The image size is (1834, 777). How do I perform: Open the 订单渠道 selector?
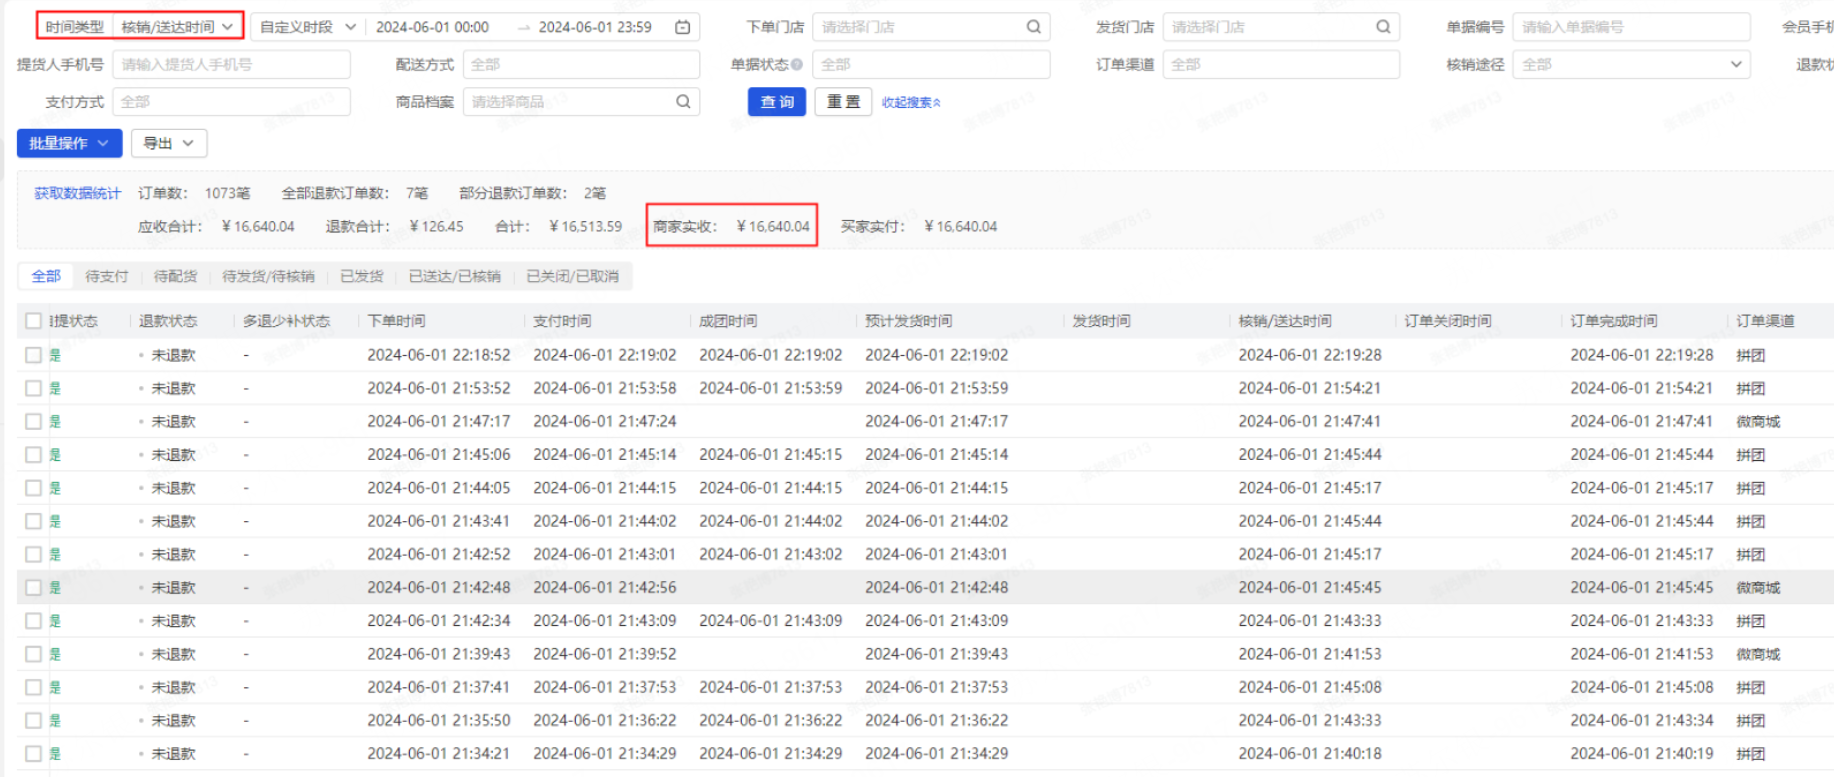(1281, 64)
